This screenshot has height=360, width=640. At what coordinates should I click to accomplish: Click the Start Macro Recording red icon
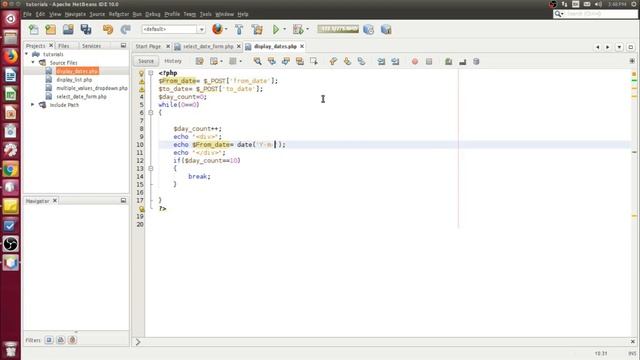415,61
